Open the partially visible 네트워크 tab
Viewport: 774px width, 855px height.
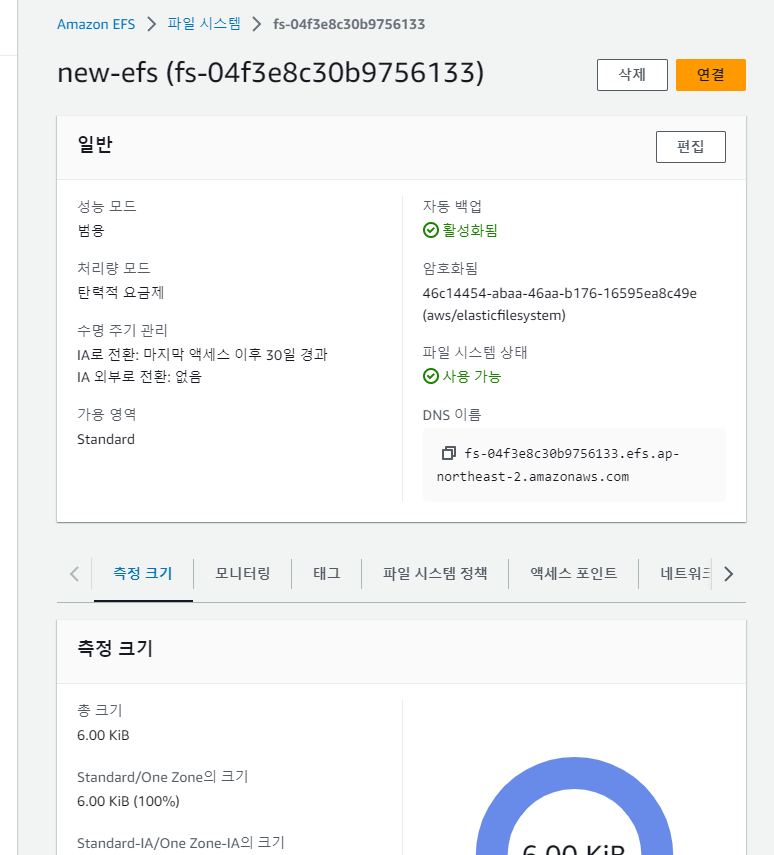click(685, 574)
